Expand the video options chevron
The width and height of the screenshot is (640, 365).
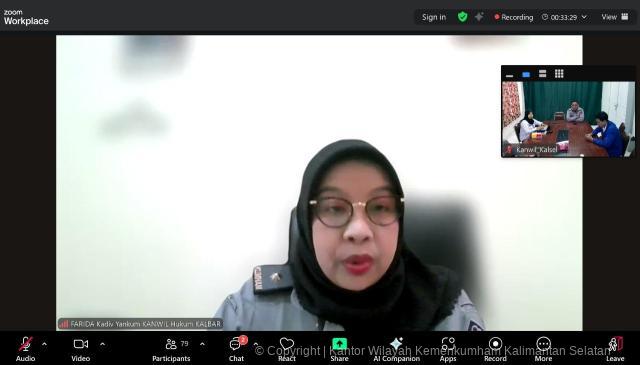click(x=102, y=344)
